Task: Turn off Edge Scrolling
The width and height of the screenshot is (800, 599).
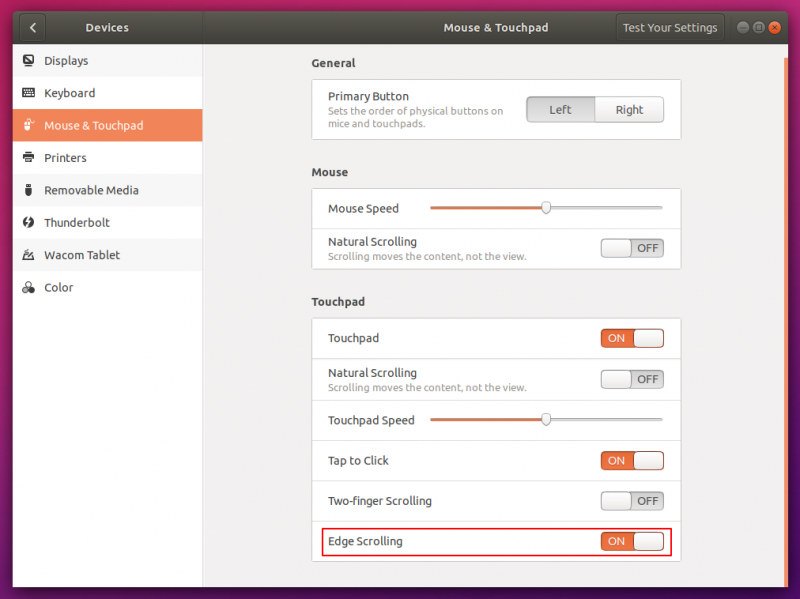Action: coord(631,541)
